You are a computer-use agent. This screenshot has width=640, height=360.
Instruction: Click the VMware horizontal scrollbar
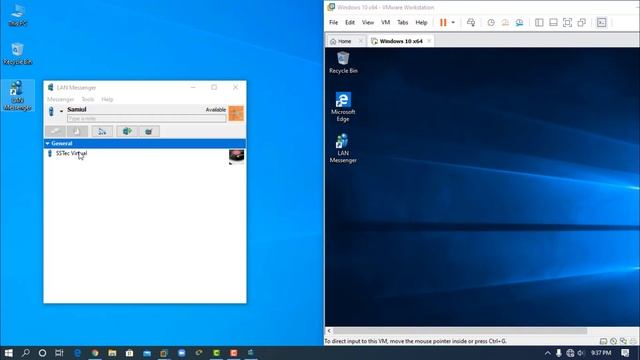click(x=460, y=331)
